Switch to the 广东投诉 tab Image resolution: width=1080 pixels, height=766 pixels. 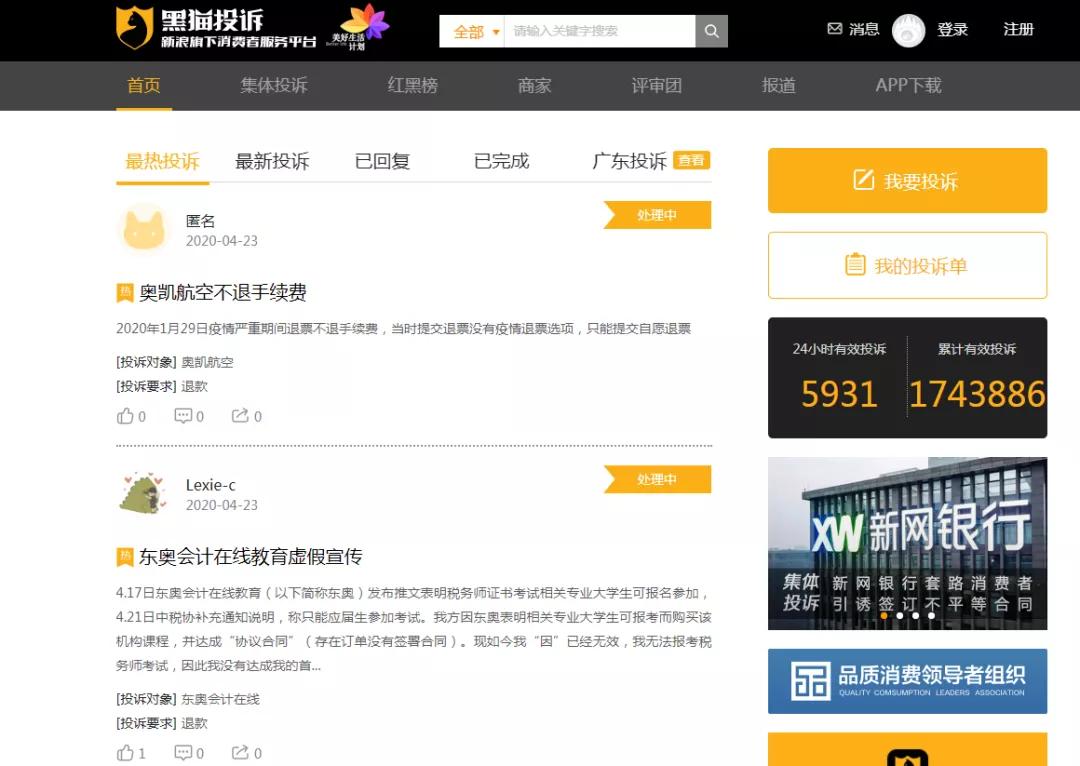tap(630, 161)
